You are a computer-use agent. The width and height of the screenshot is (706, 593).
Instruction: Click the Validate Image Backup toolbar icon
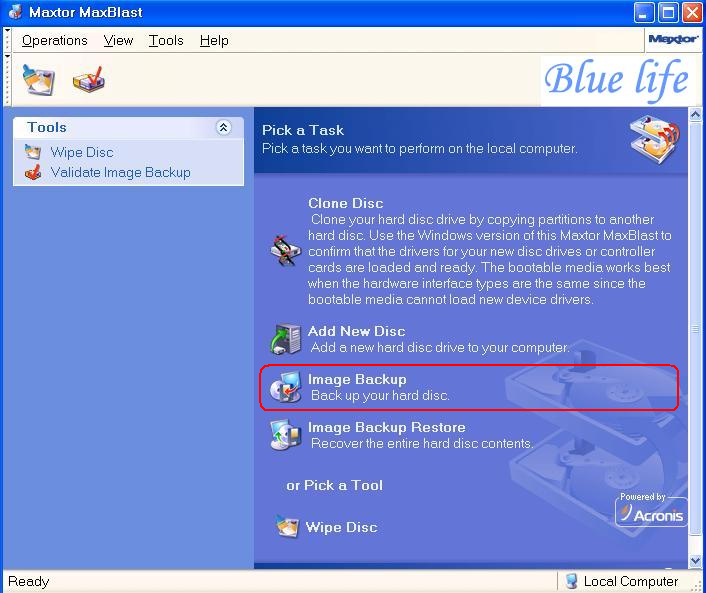point(89,80)
